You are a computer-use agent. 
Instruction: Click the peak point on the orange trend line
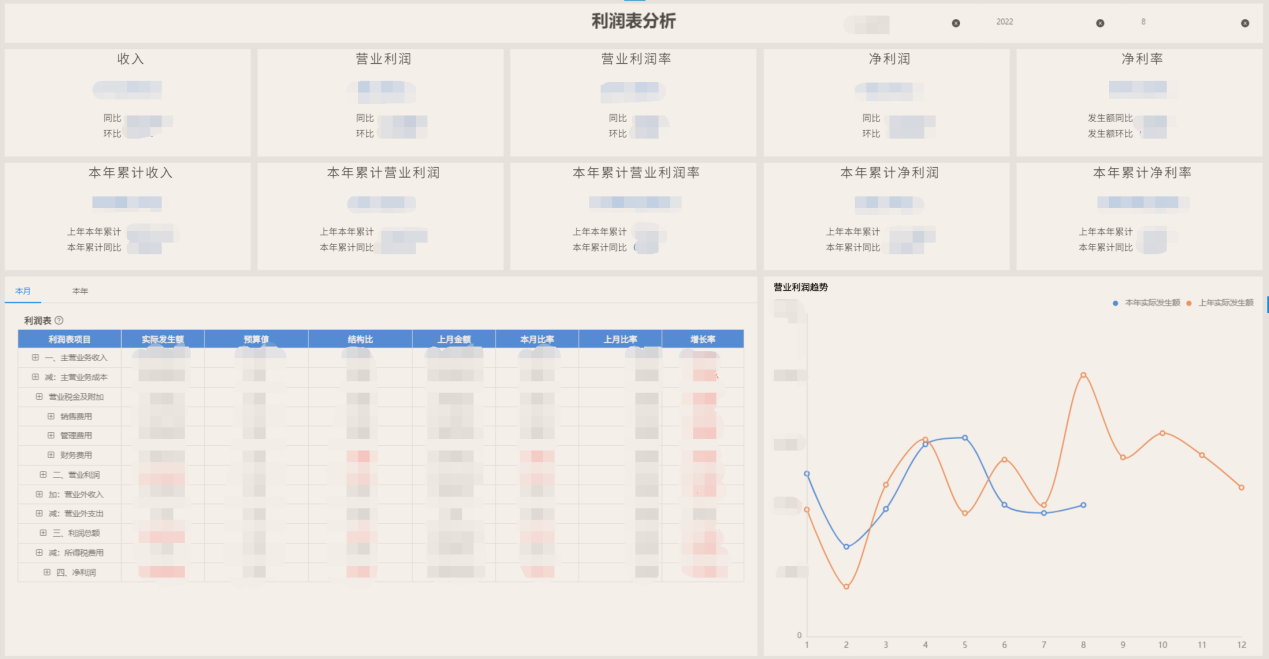(1083, 374)
